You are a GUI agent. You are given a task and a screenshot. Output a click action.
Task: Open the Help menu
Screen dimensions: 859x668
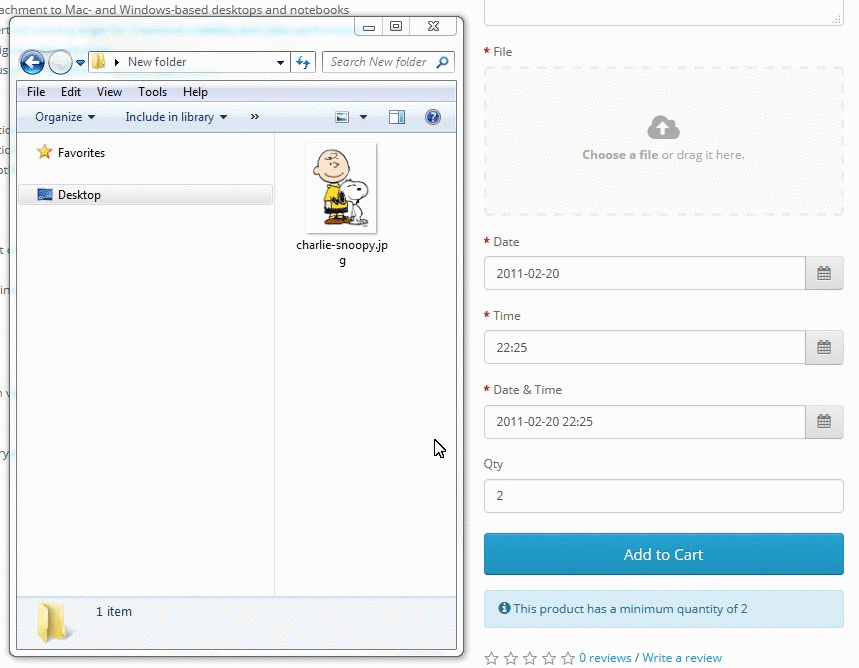click(195, 92)
